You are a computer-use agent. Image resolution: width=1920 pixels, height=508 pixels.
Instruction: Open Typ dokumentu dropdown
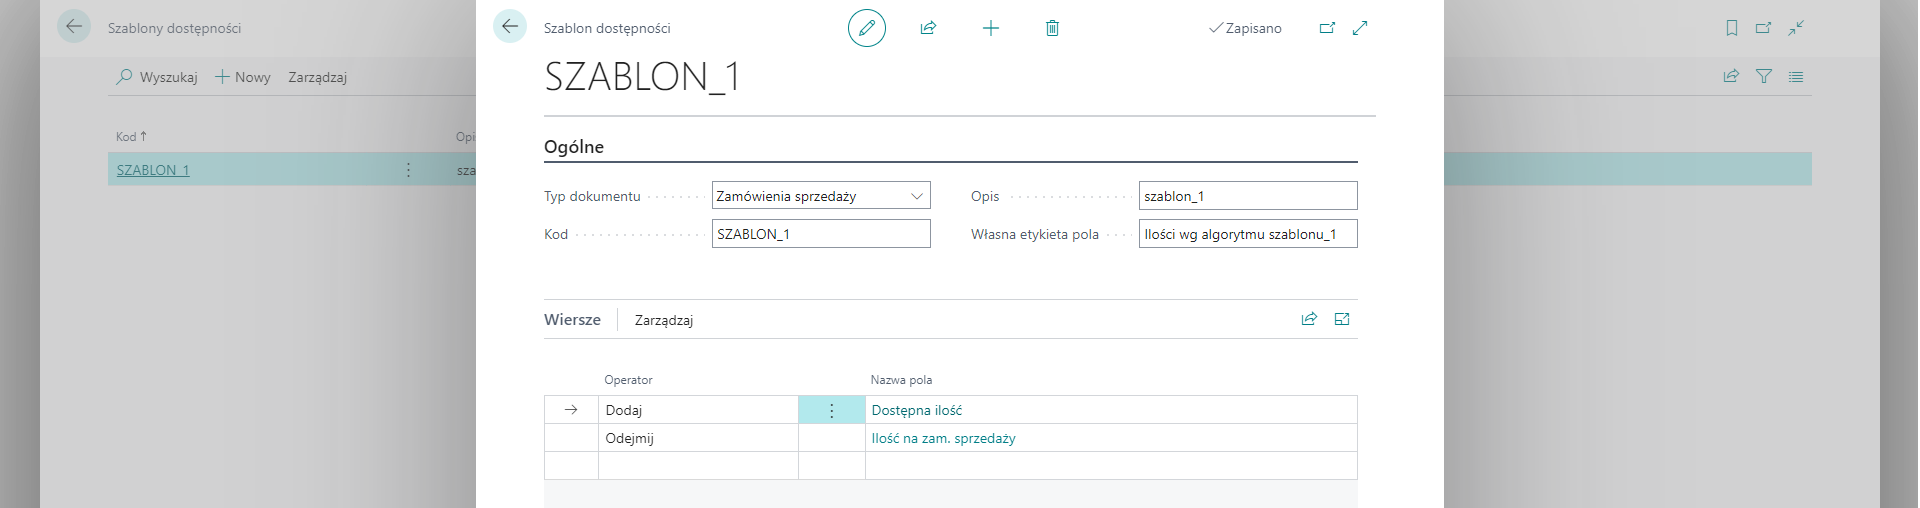pos(916,196)
